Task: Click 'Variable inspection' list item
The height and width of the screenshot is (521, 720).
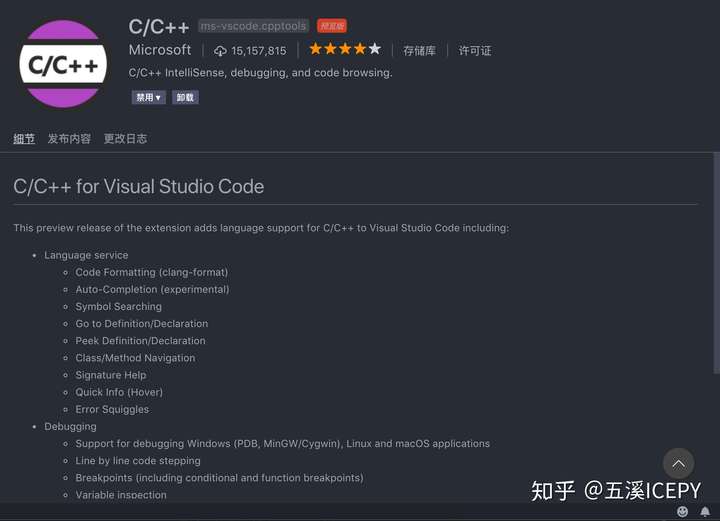Action: (x=121, y=495)
